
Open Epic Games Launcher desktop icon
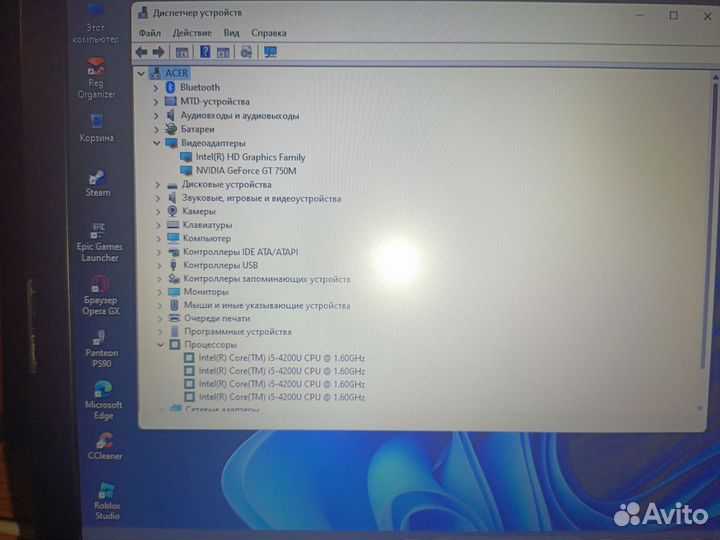pos(100,242)
